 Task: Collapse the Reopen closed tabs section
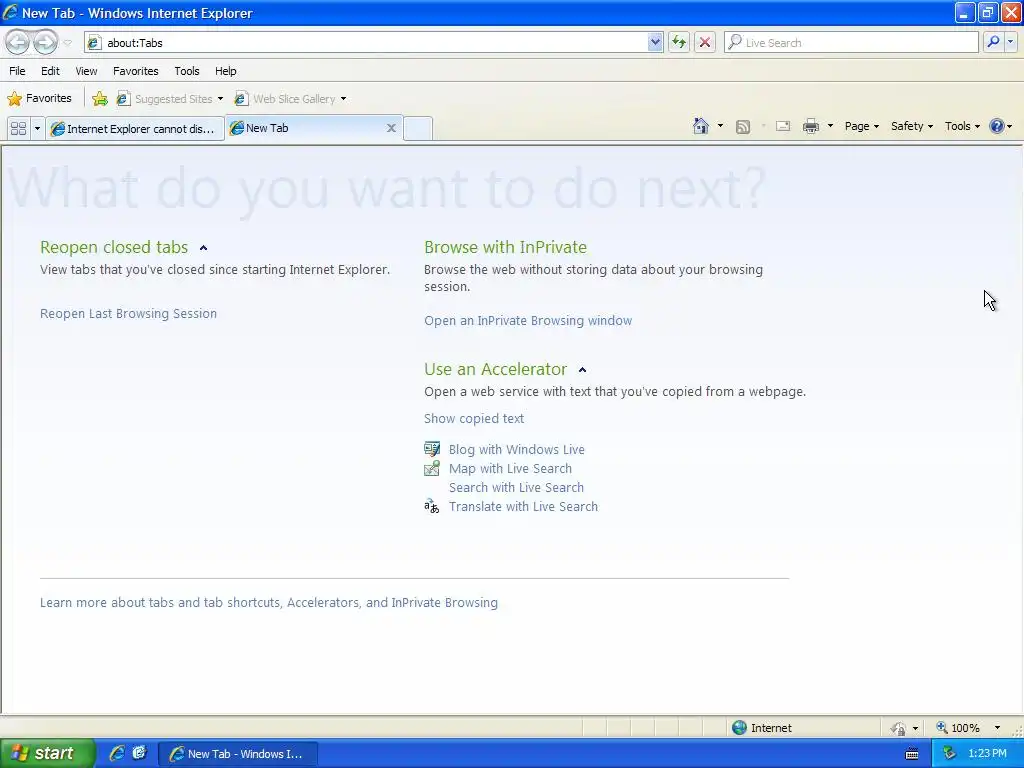pyautogui.click(x=203, y=248)
